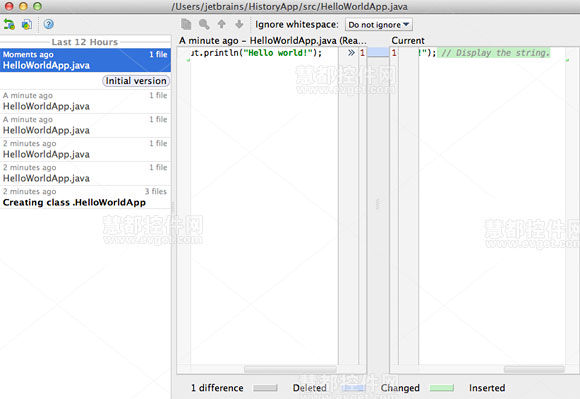The height and width of the screenshot is (399, 580).
Task: Click the Initial version label
Action: click(x=136, y=81)
